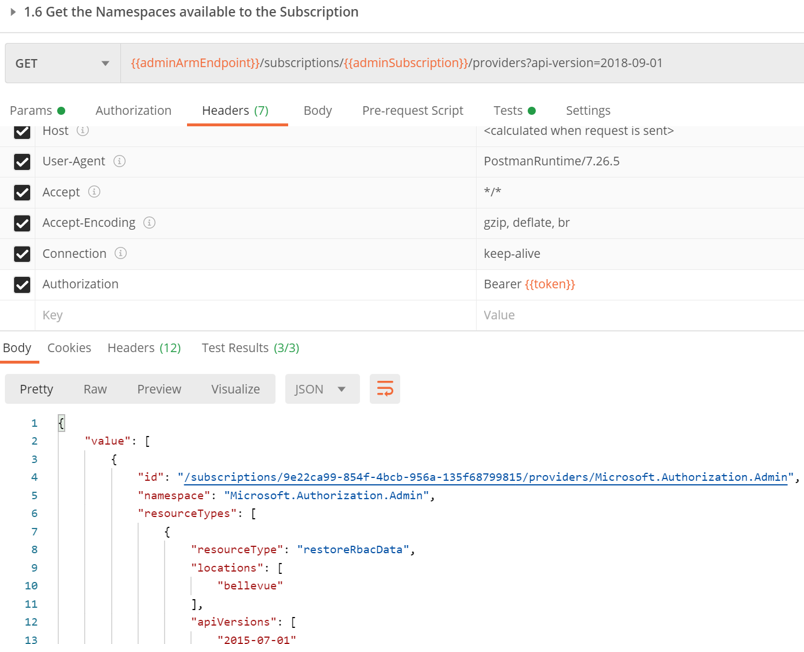Click the "restoreRbacData" resourceType value
This screenshot has width=804, height=652.
click(x=353, y=549)
